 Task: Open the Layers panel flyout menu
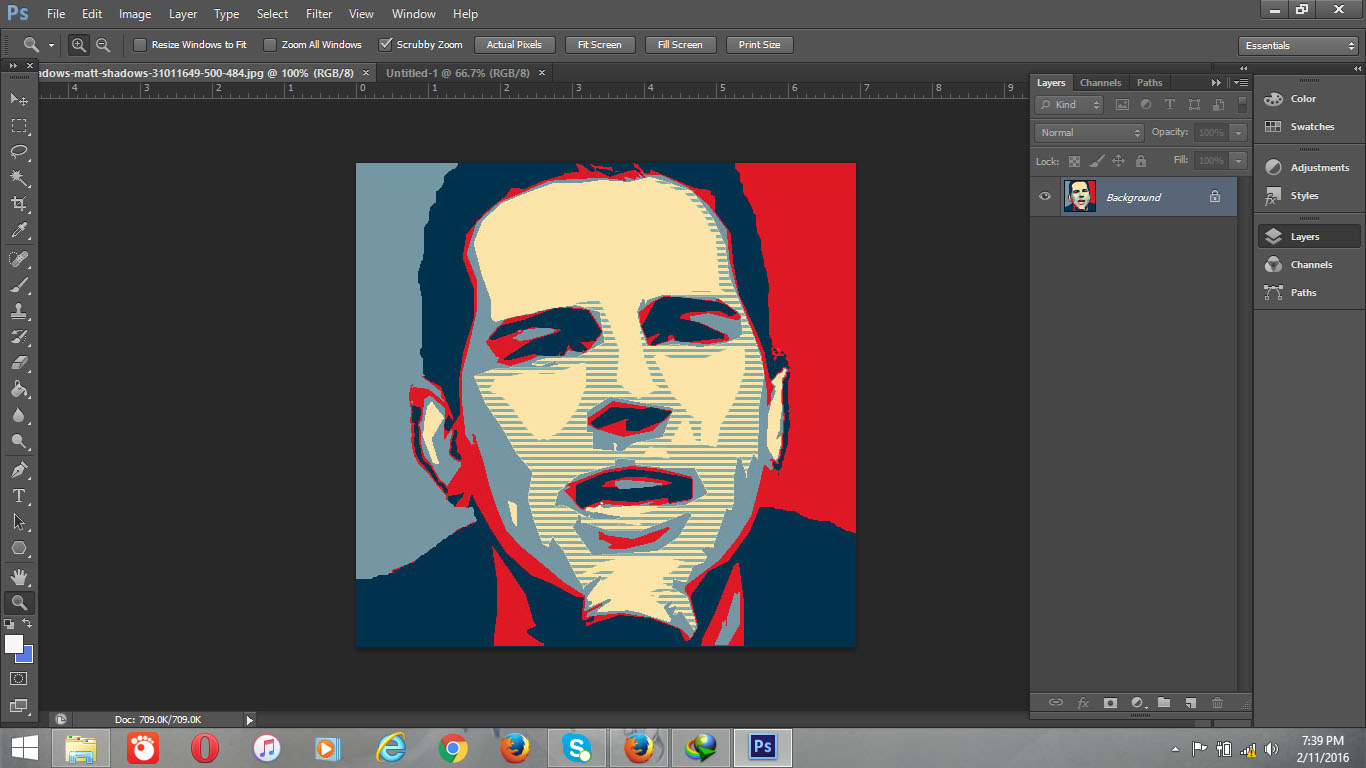click(x=1240, y=82)
